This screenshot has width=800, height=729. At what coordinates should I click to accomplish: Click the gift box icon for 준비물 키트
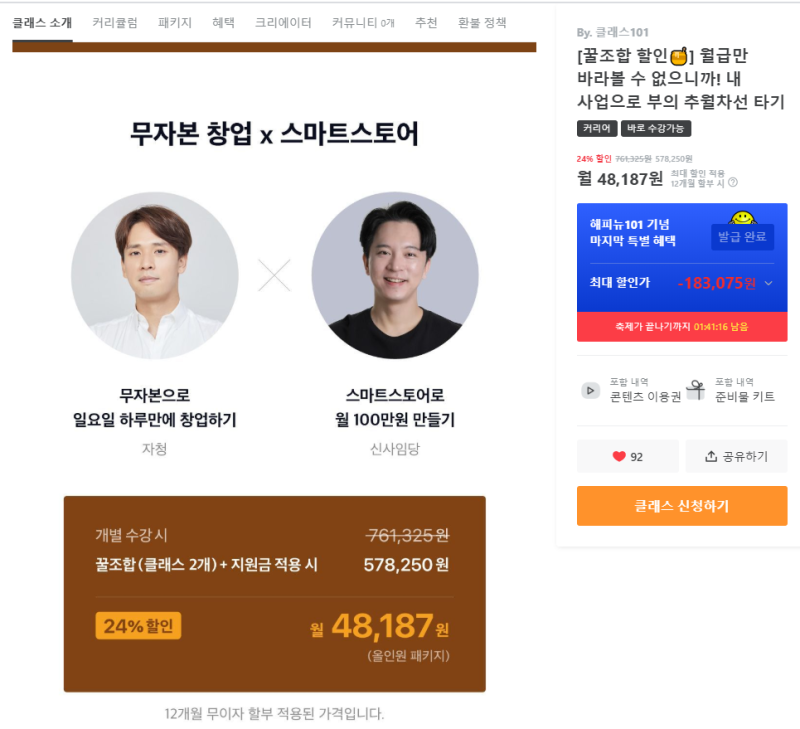[x=695, y=390]
